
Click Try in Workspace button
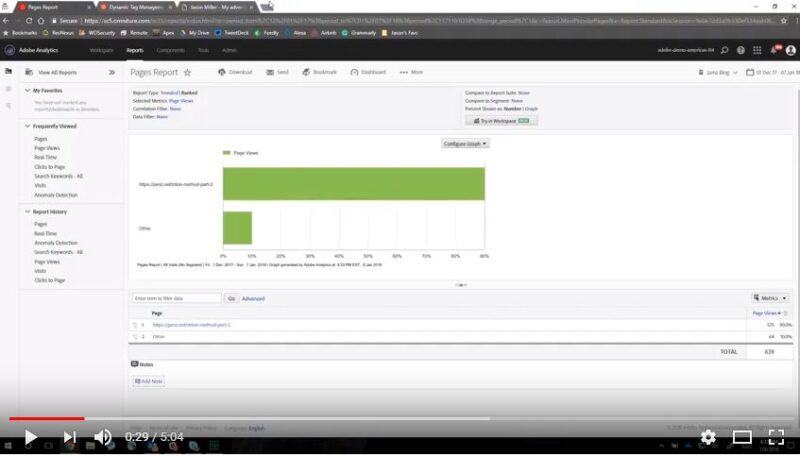pyautogui.click(x=501, y=121)
